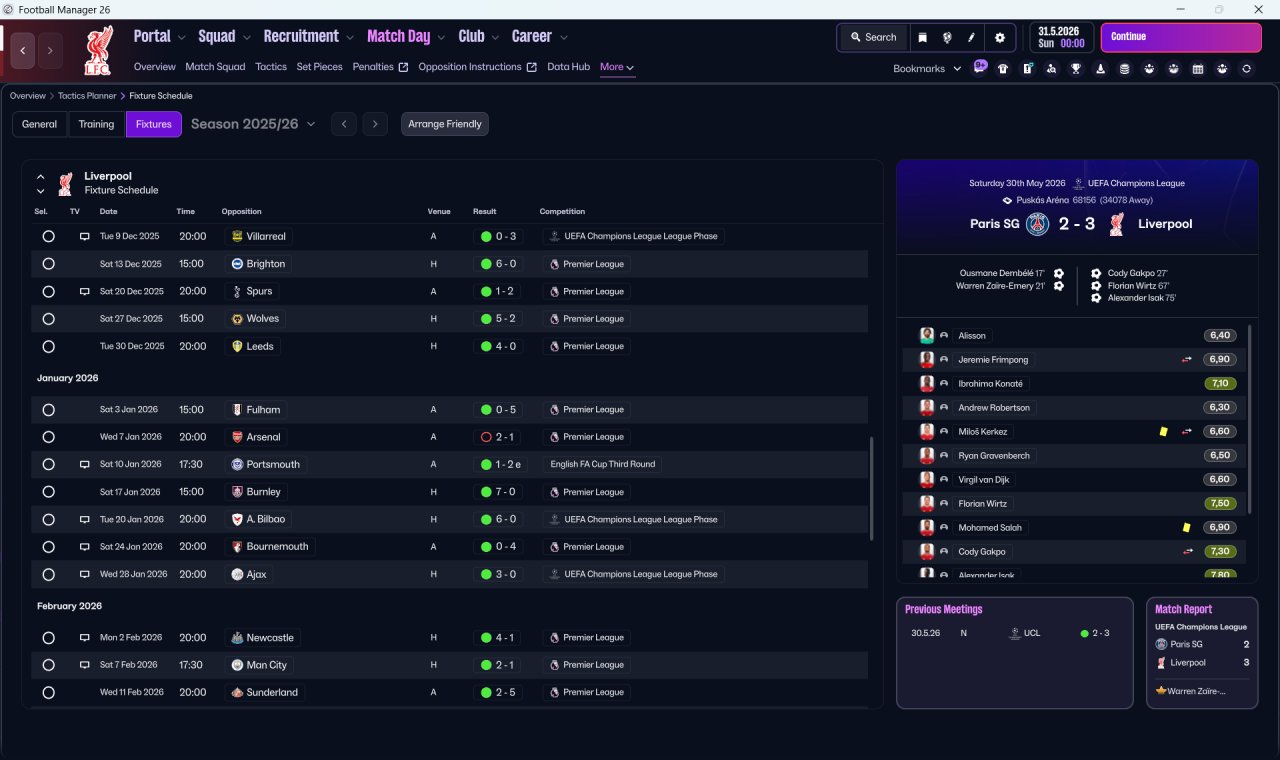Expand the Bookmarks dropdown
Viewport: 1280px width, 760px height.
pos(927,68)
